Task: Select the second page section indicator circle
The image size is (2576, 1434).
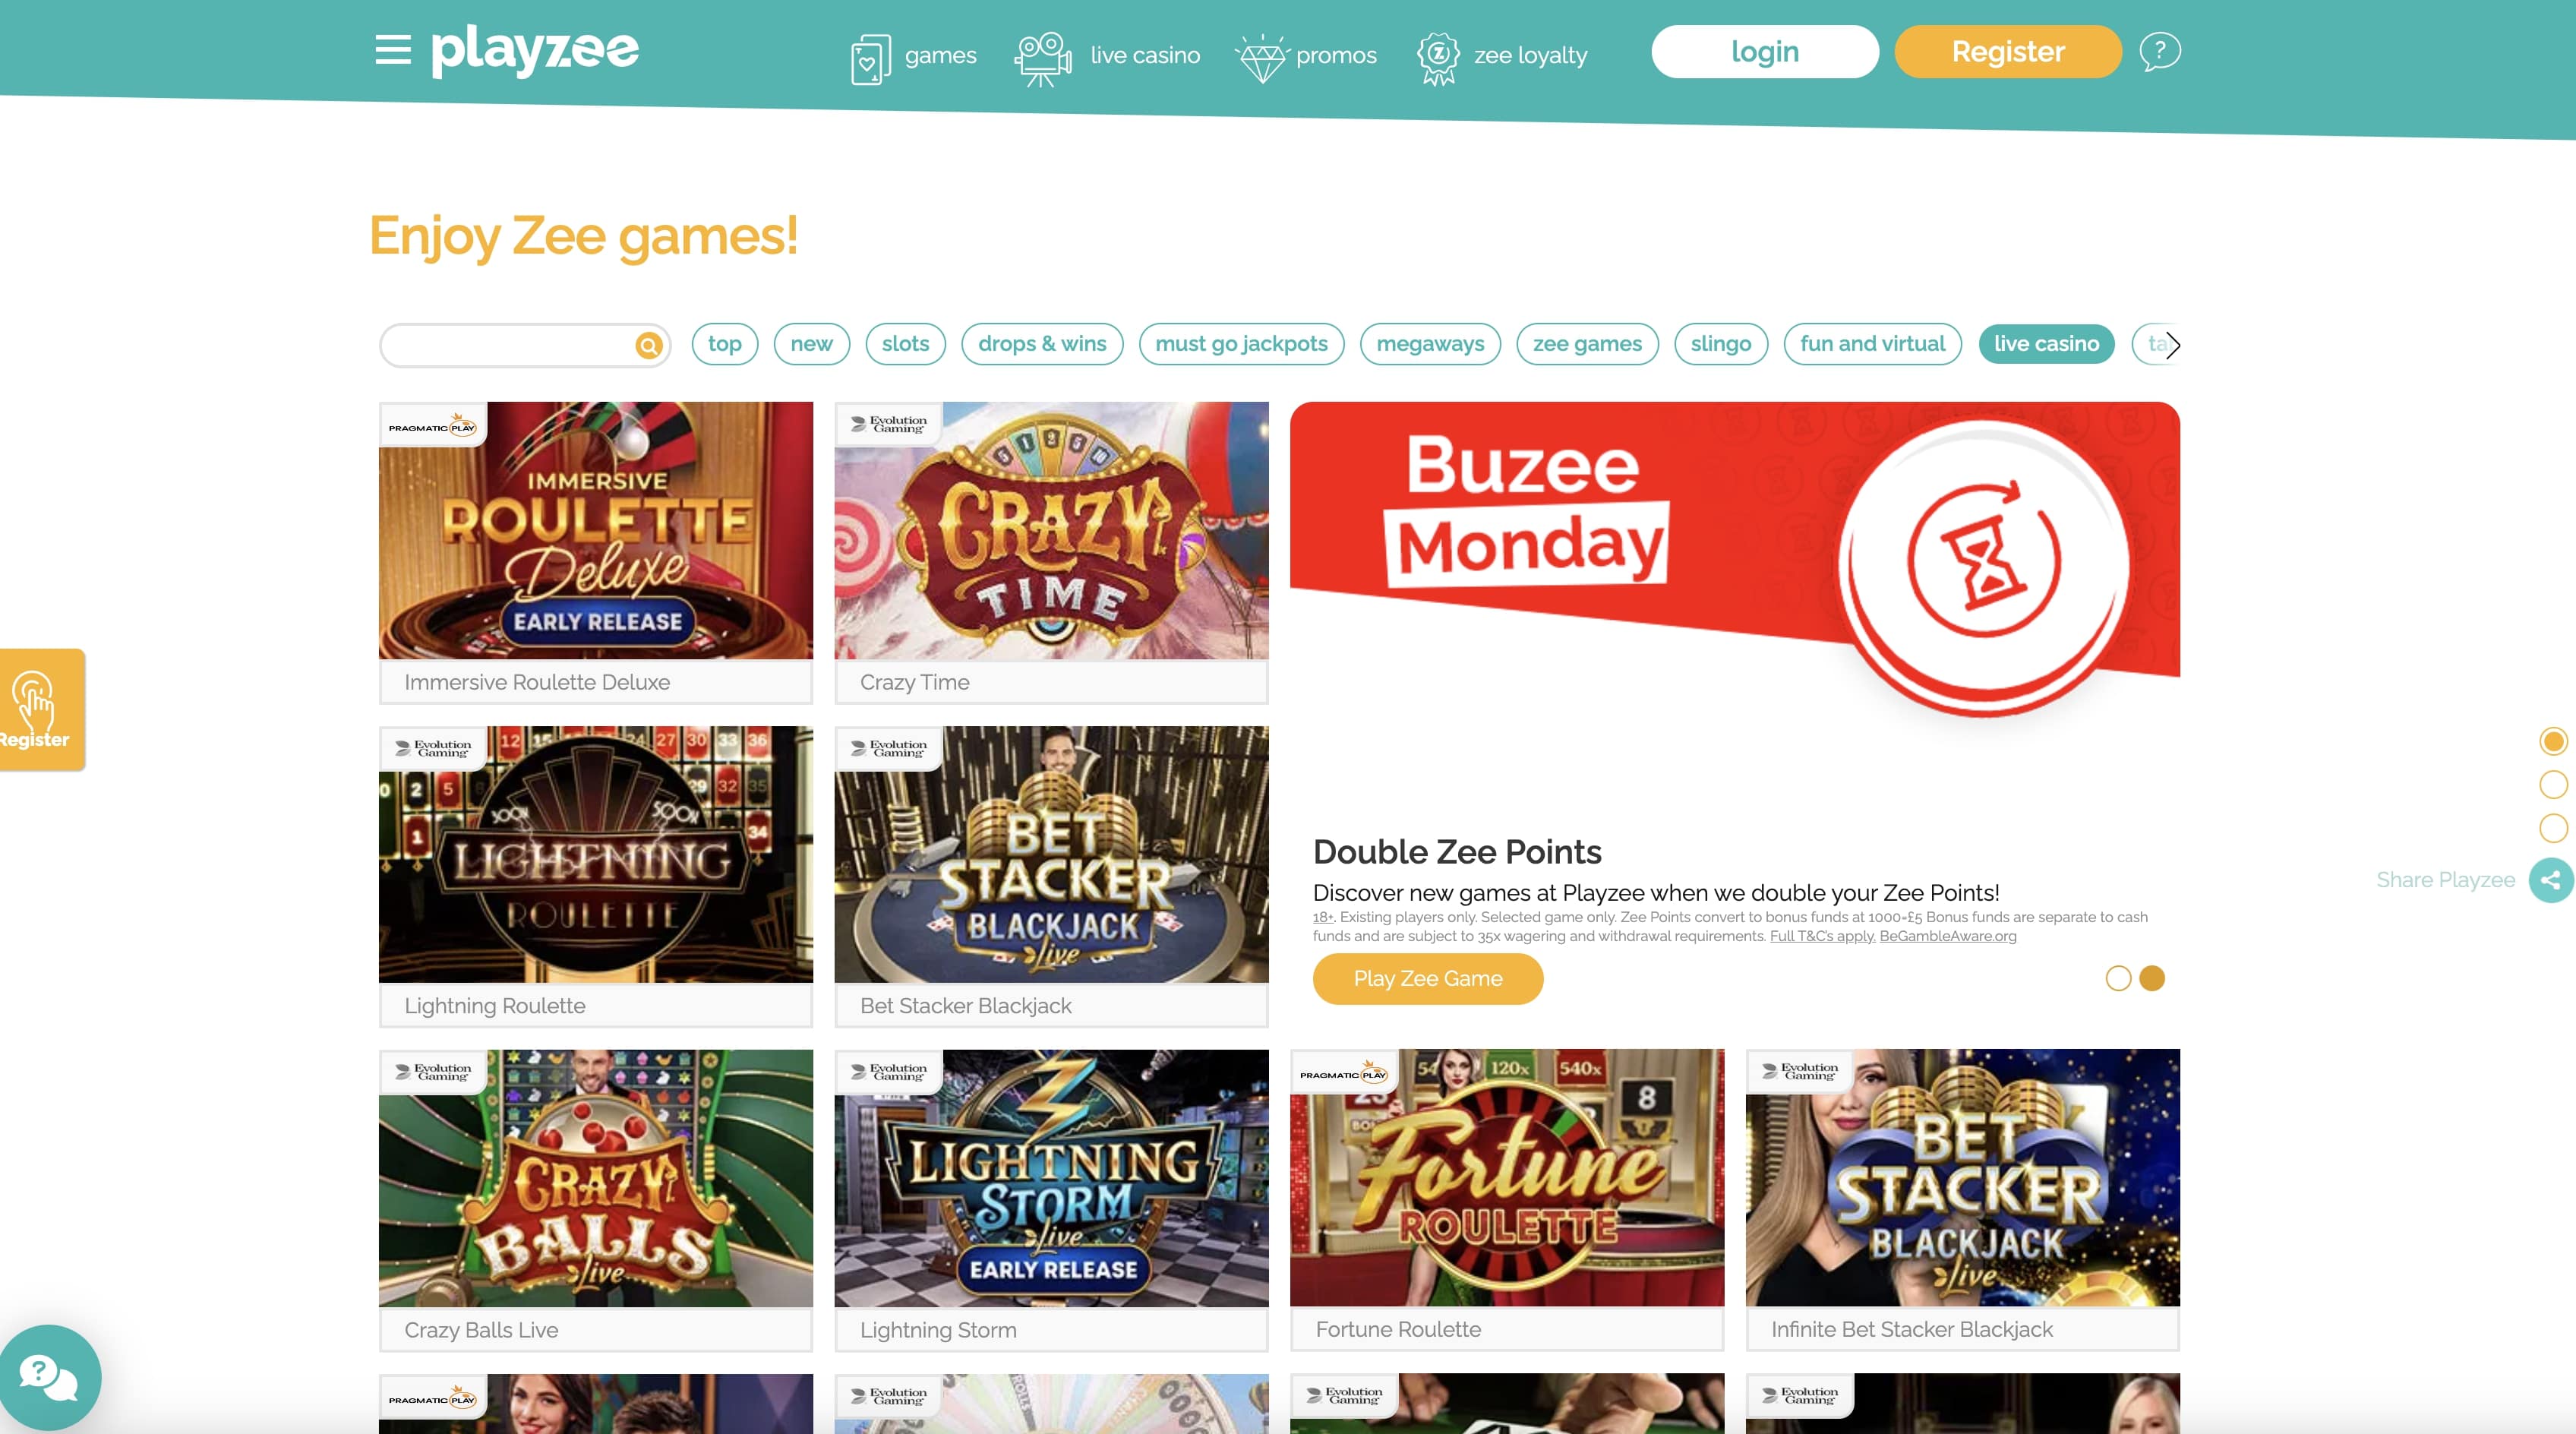Action: coord(2553,785)
